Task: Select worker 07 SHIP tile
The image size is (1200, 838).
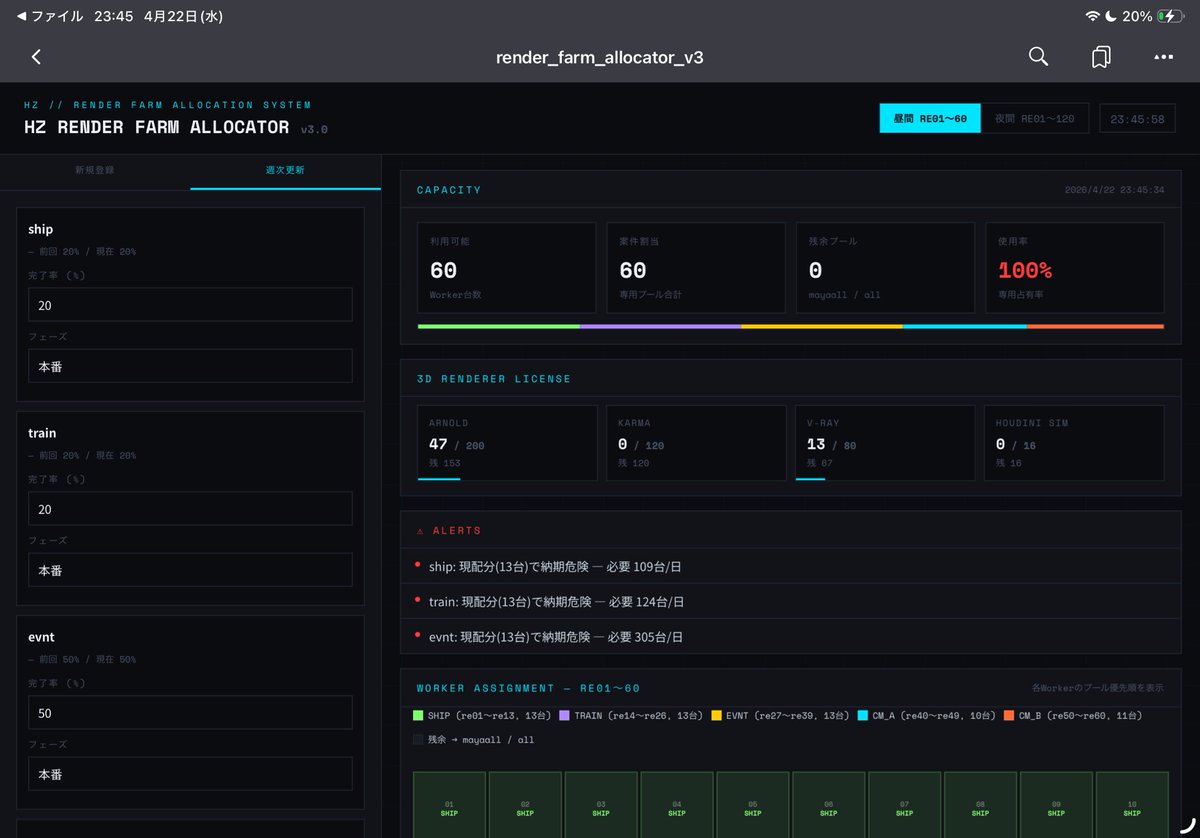Action: click(905, 805)
